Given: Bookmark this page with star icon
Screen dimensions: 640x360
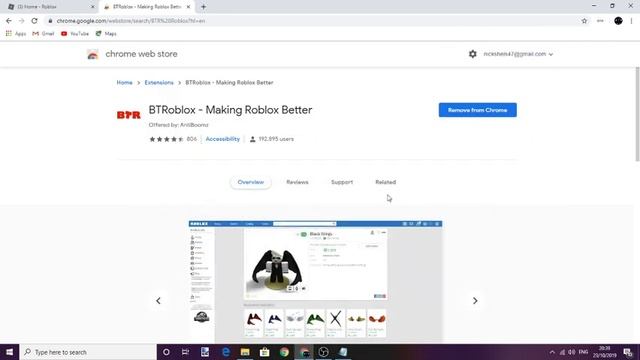Looking at the screenshot, I should tap(584, 21).
